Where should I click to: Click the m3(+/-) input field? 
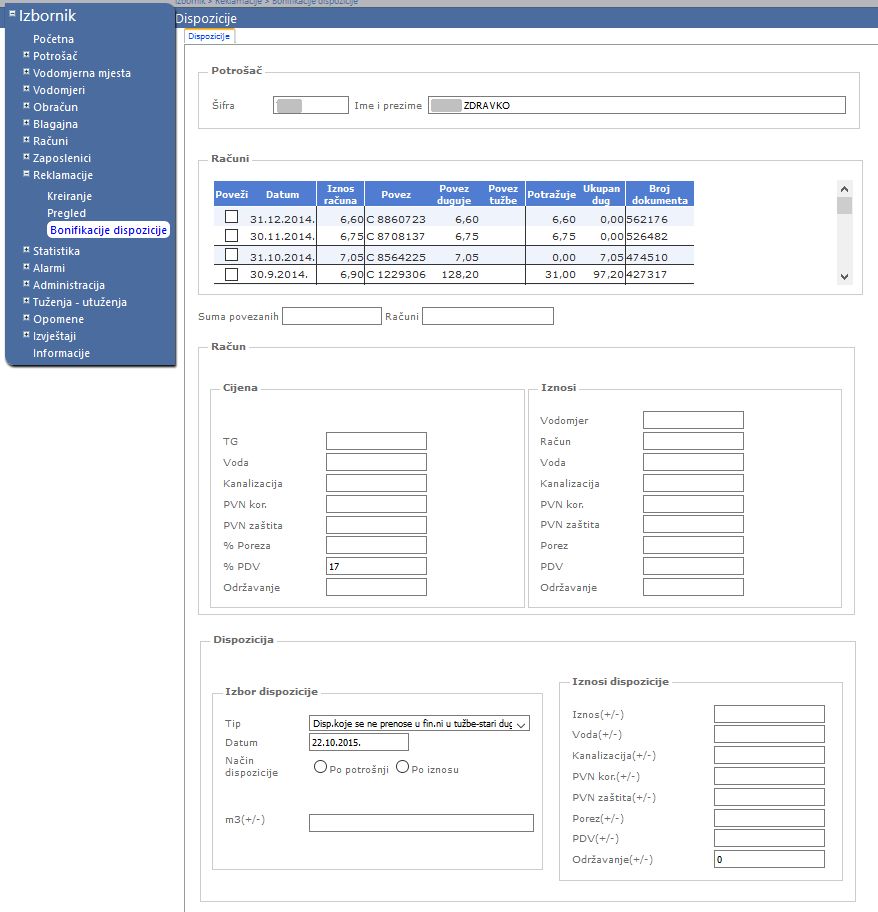pyautogui.click(x=421, y=823)
